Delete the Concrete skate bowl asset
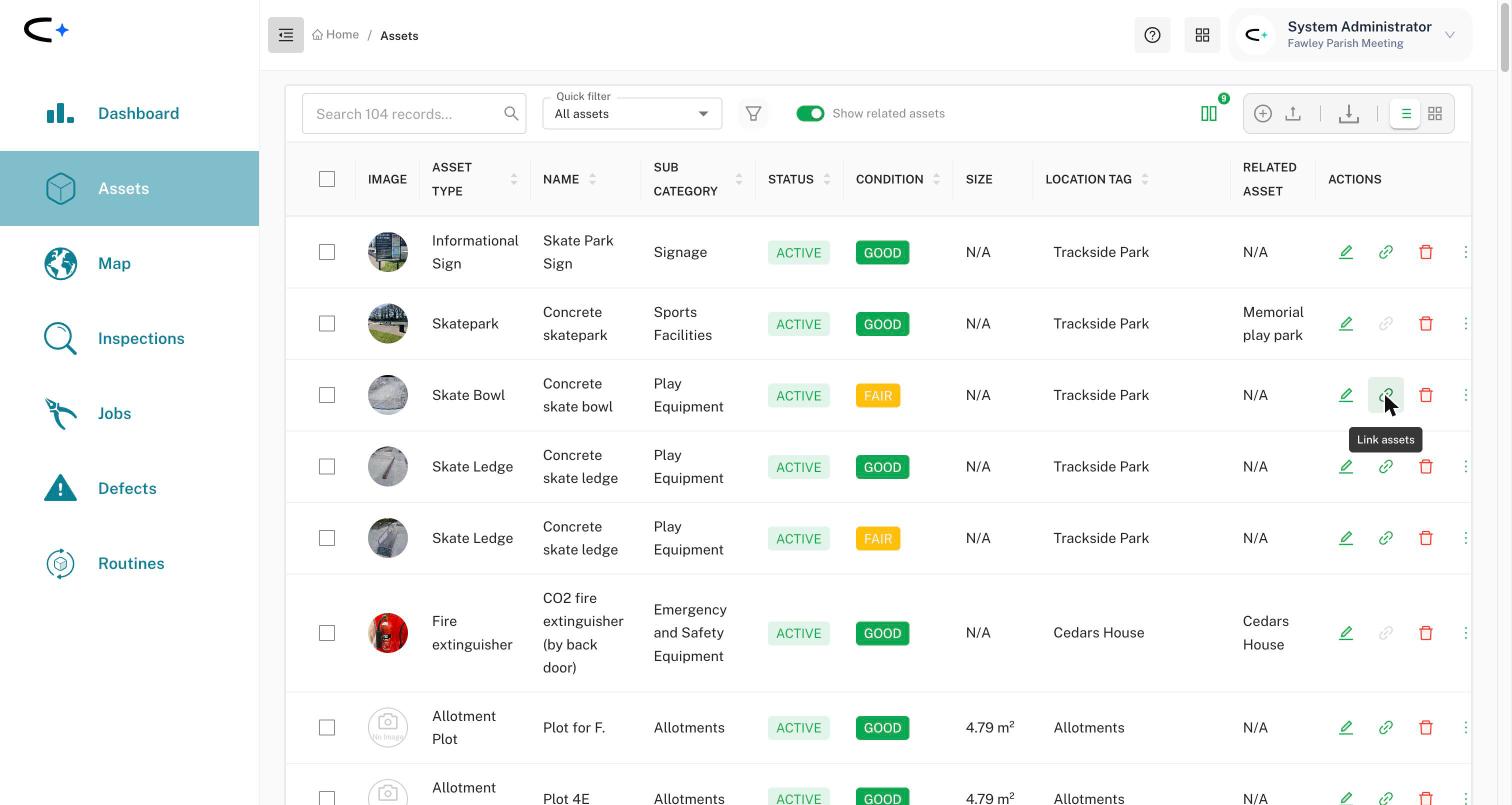 pyautogui.click(x=1426, y=395)
